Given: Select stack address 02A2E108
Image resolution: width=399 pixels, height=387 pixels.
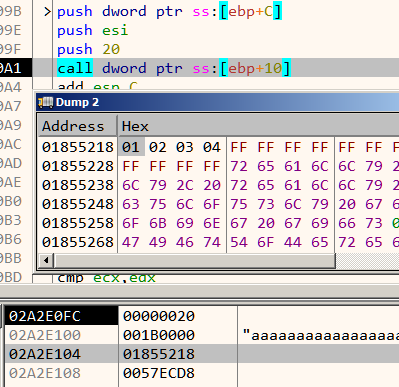Looking at the screenshot, I should (45, 373).
